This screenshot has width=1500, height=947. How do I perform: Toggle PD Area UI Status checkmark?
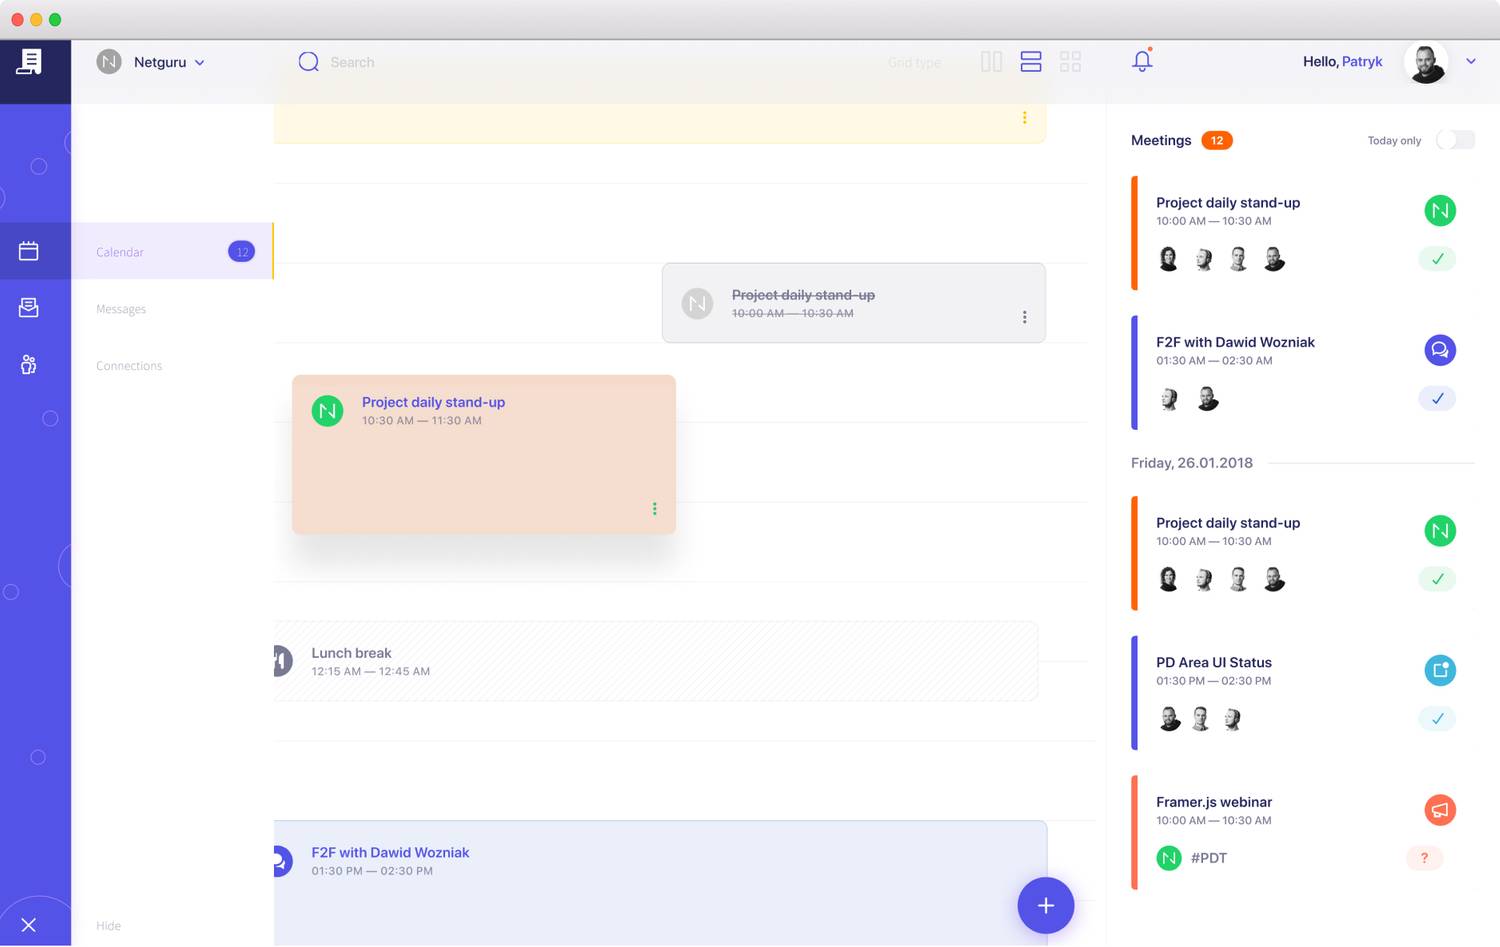[1437, 719]
